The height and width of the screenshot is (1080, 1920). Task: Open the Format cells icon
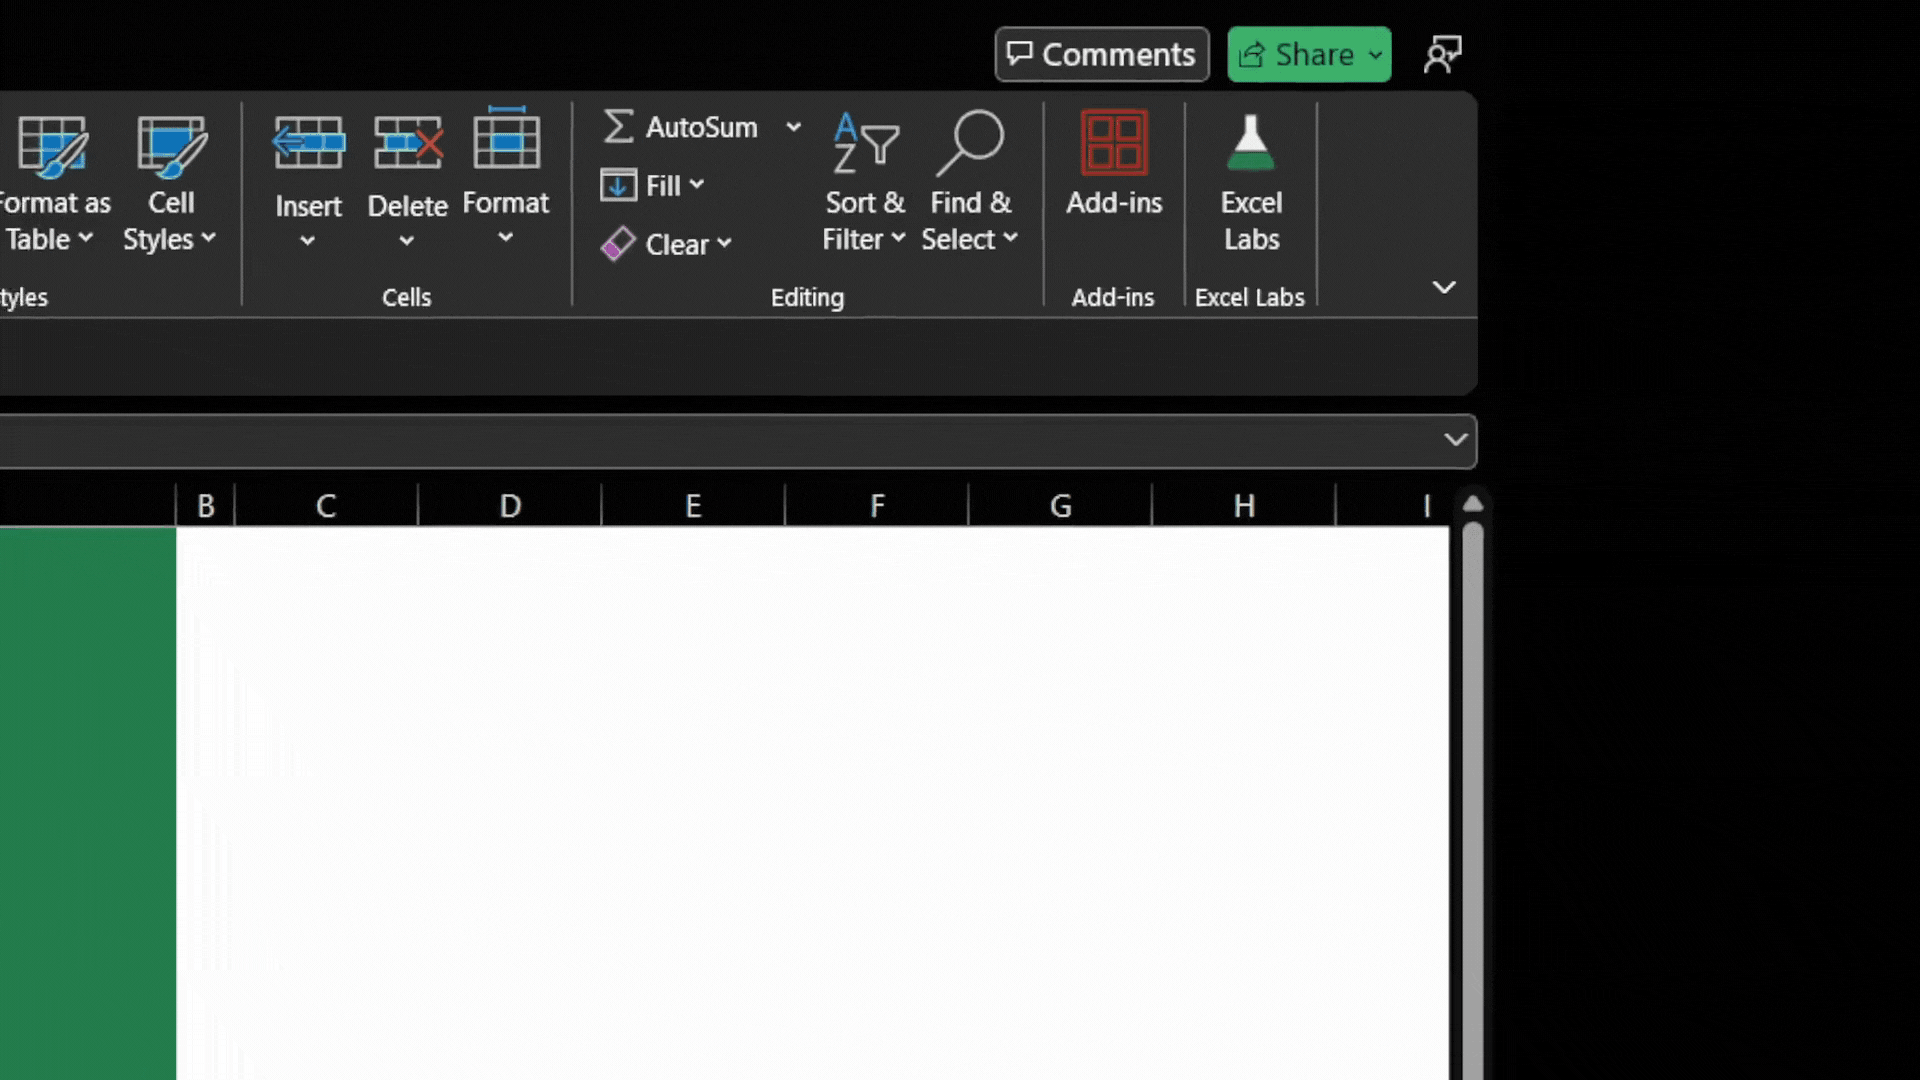click(x=506, y=142)
